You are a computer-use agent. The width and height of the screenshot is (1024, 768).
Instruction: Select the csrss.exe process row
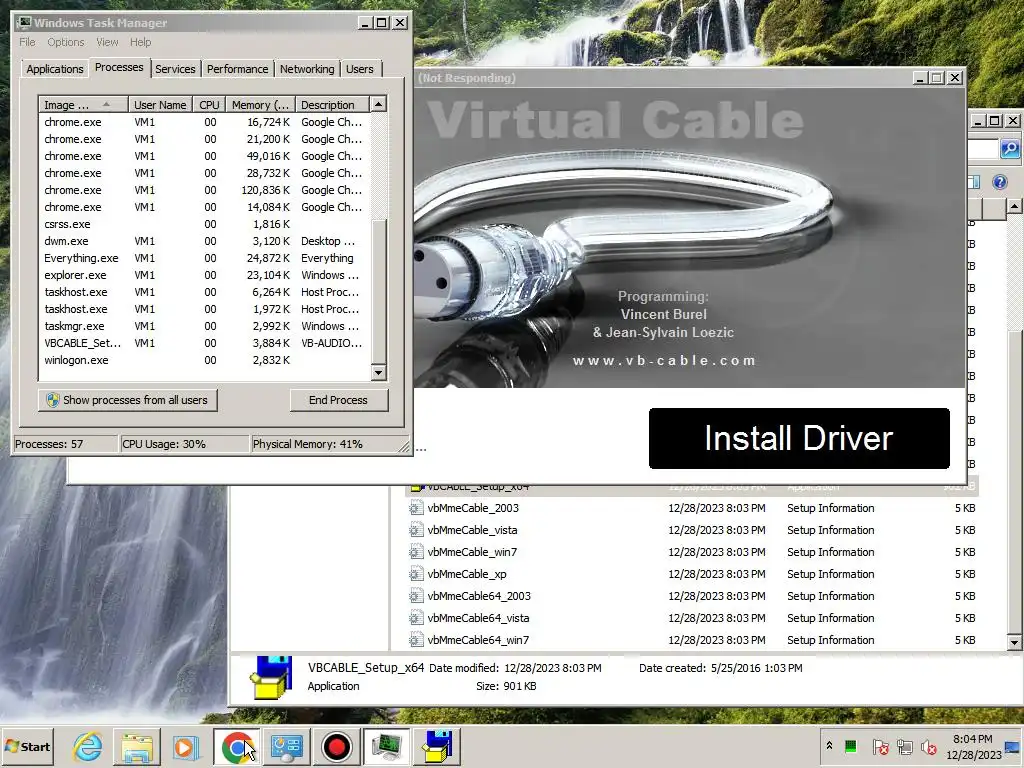(204, 224)
